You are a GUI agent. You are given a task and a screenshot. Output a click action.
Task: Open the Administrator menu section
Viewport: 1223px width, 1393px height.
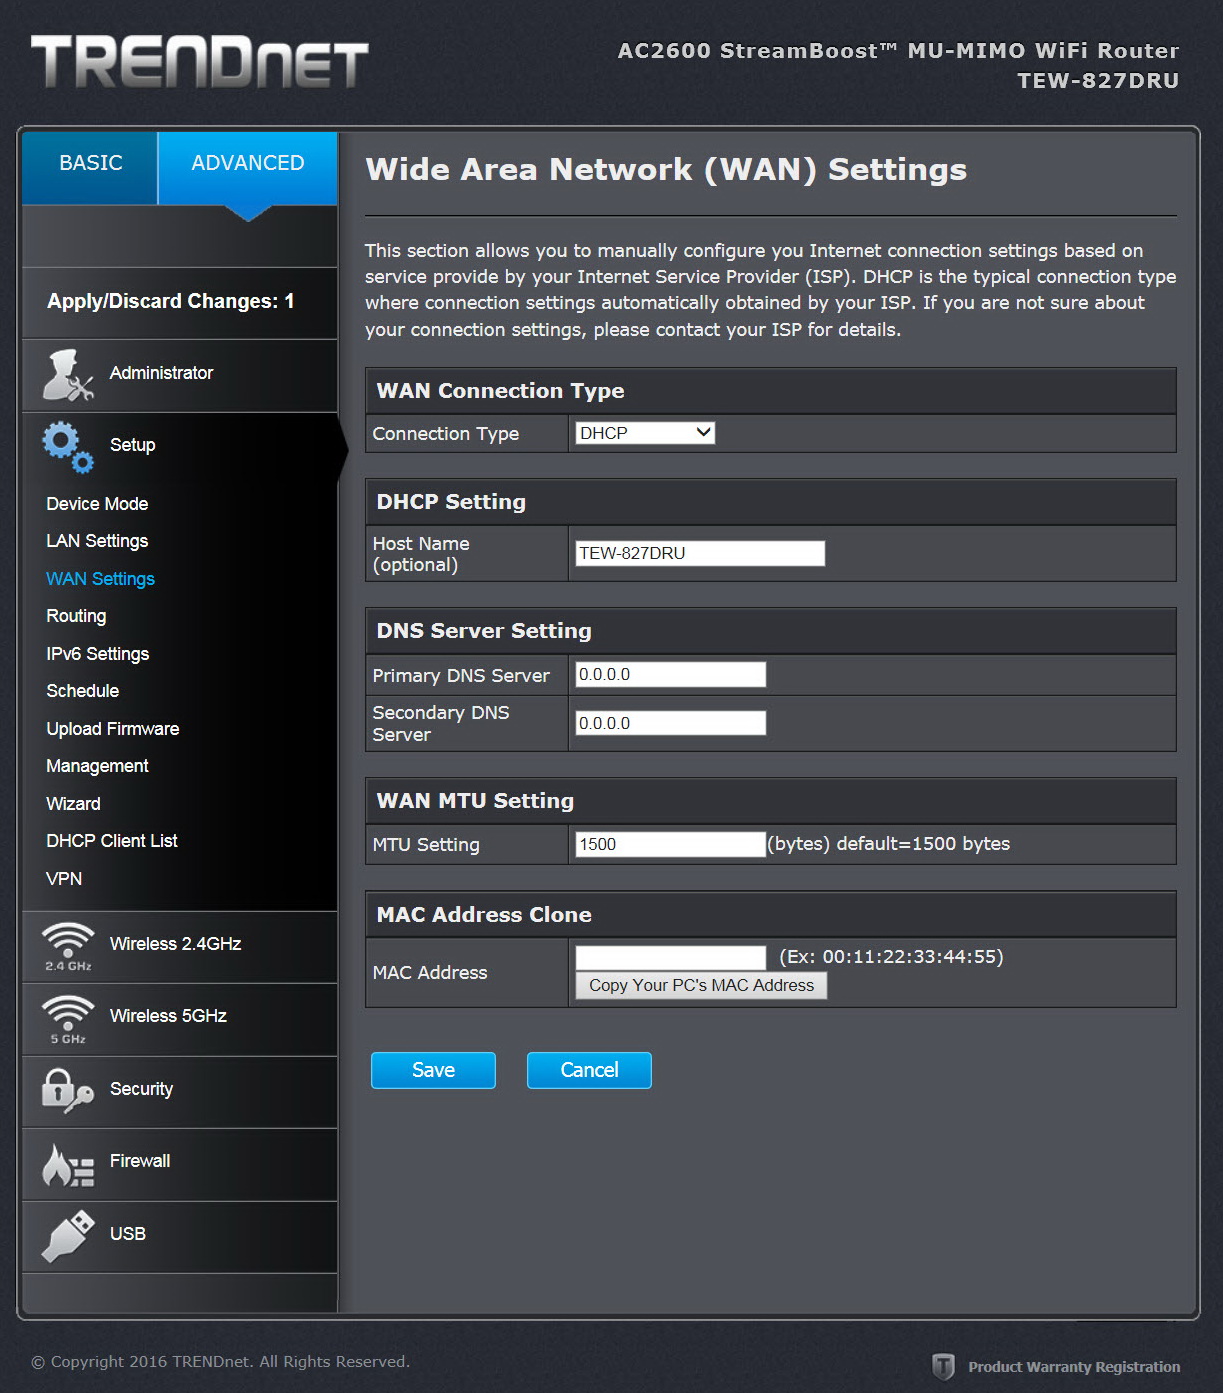pos(180,375)
